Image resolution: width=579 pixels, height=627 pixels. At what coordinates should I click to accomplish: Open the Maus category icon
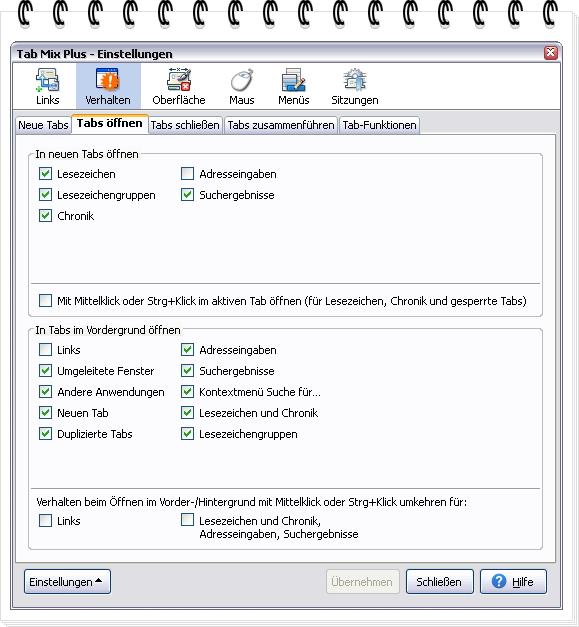(x=242, y=86)
